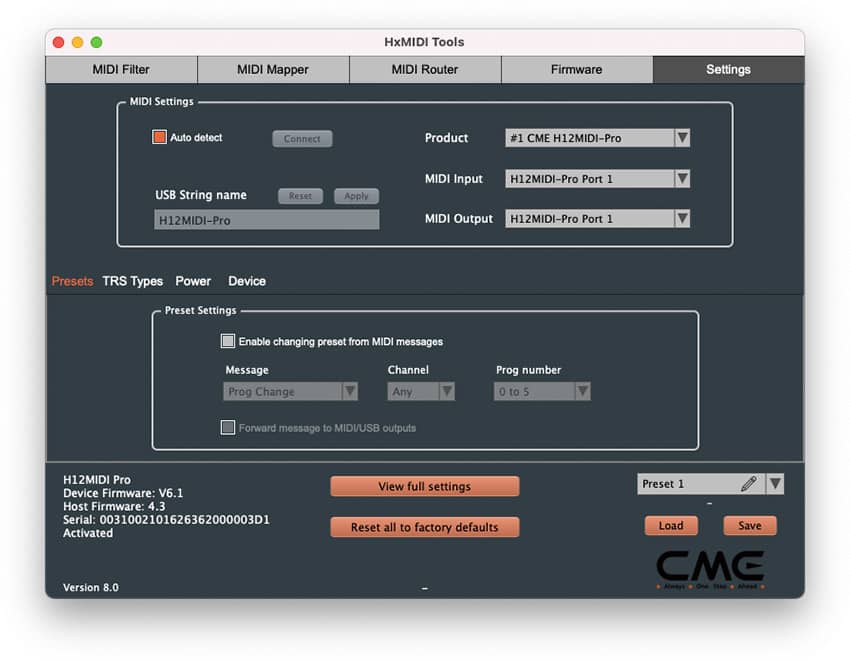
Task: Open the Power settings section
Action: click(192, 281)
